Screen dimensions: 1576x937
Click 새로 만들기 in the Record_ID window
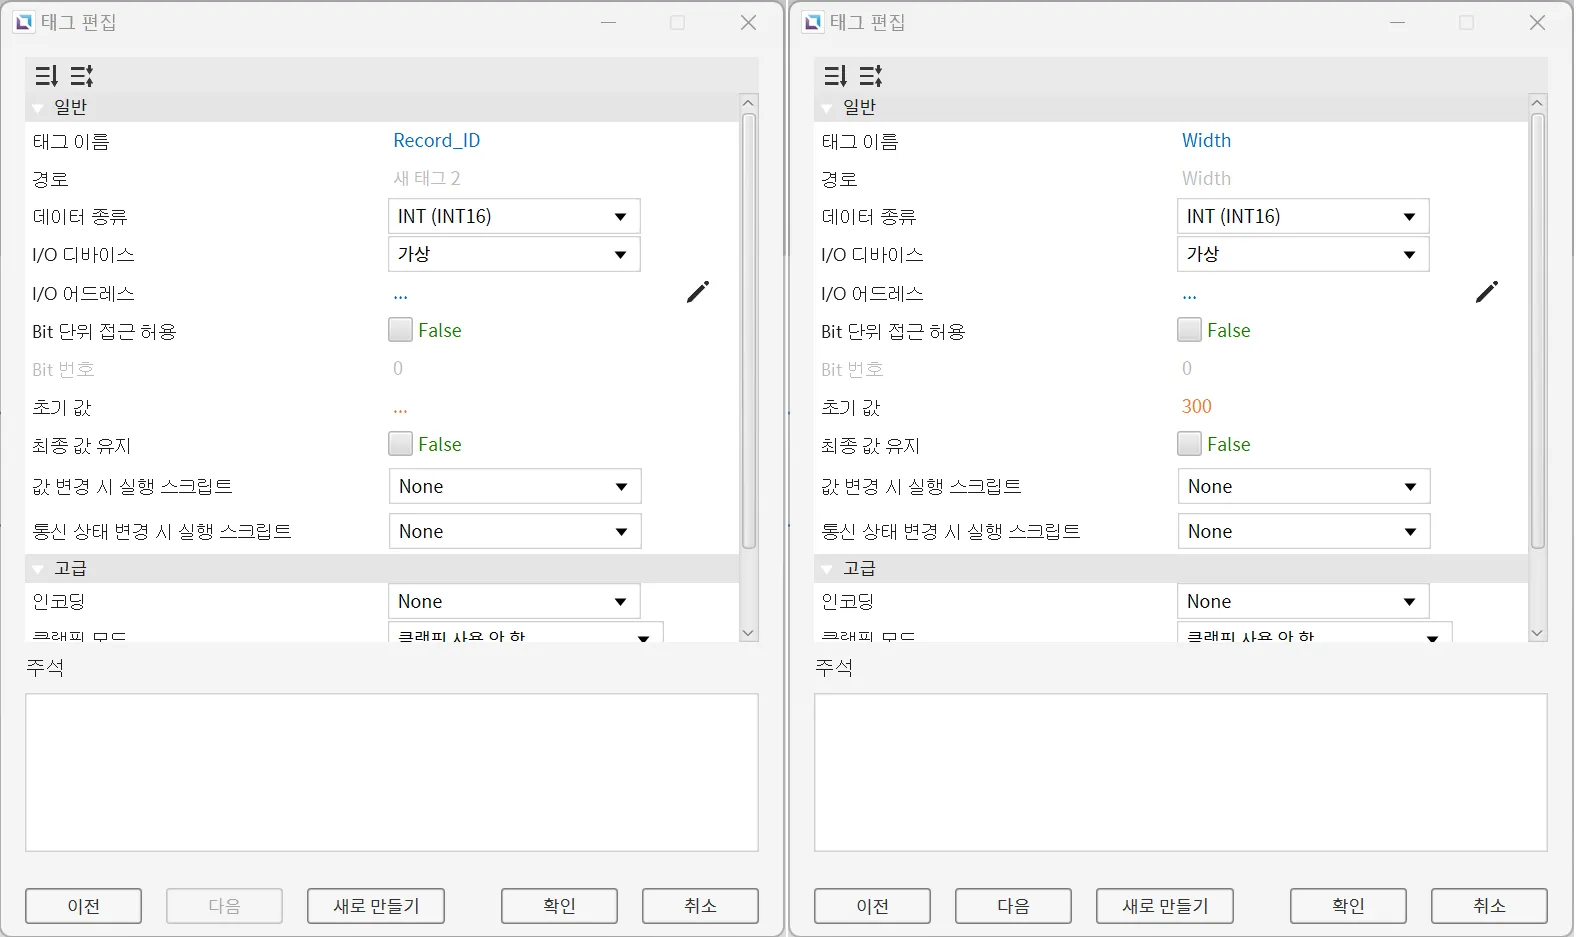tap(375, 906)
